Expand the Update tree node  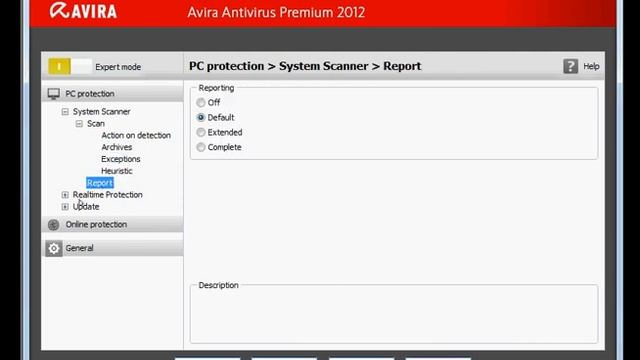click(x=65, y=207)
